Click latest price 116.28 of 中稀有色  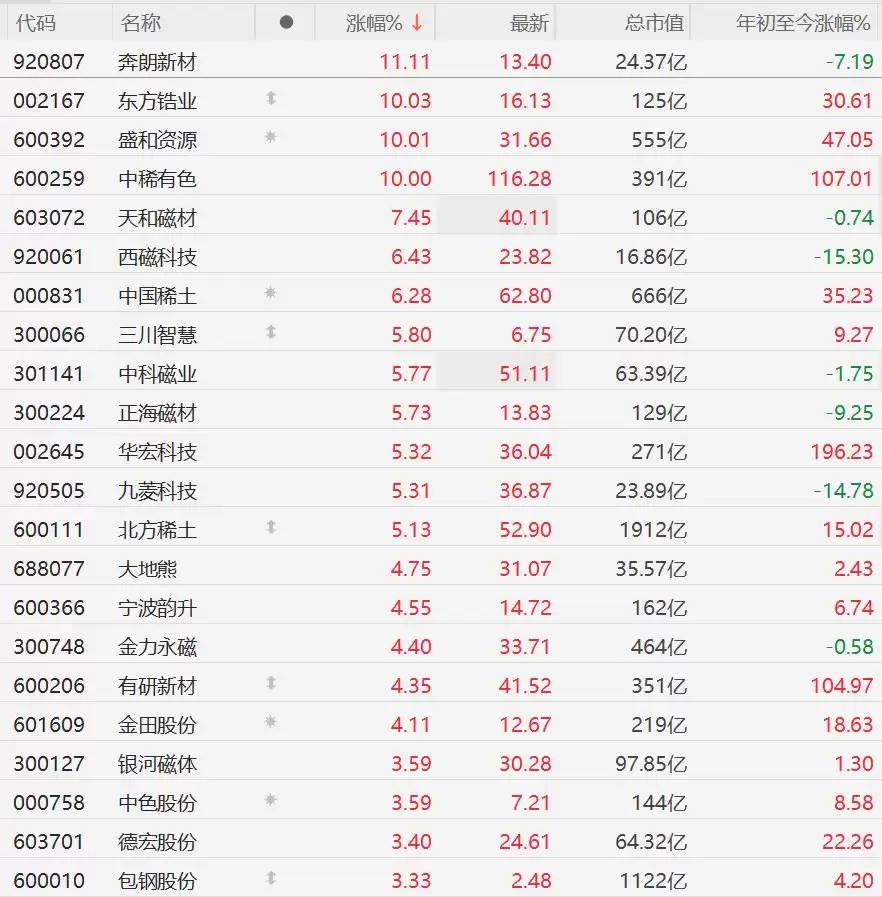(519, 179)
